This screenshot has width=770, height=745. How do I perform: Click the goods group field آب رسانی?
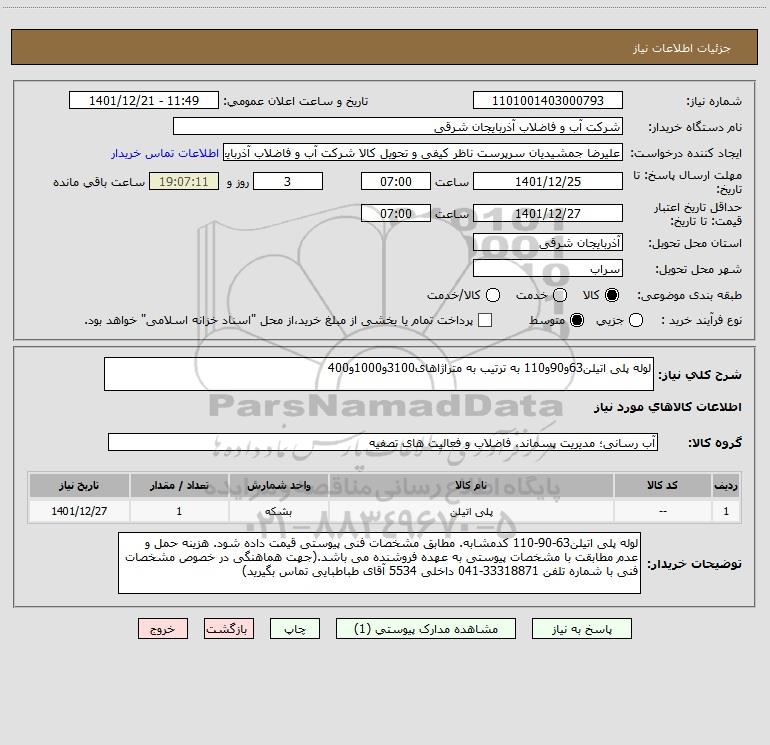tap(383, 442)
